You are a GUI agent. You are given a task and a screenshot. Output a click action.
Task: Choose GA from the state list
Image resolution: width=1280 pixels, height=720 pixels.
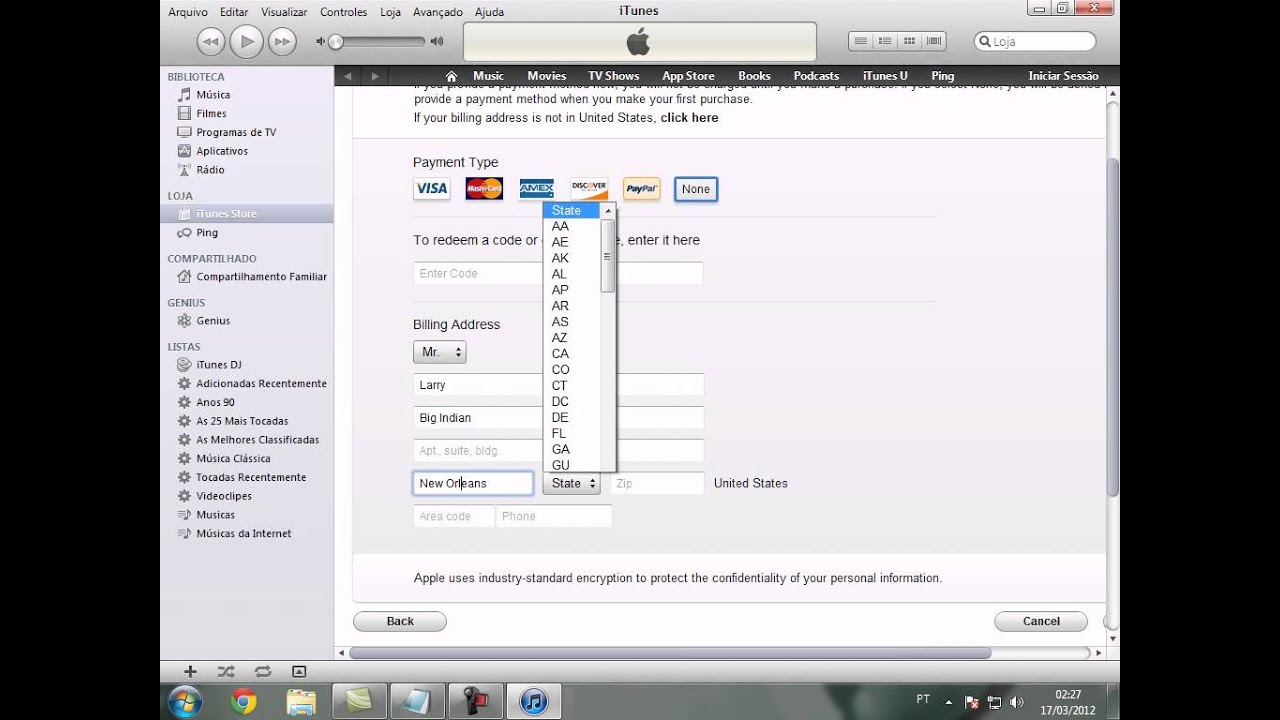tap(560, 450)
